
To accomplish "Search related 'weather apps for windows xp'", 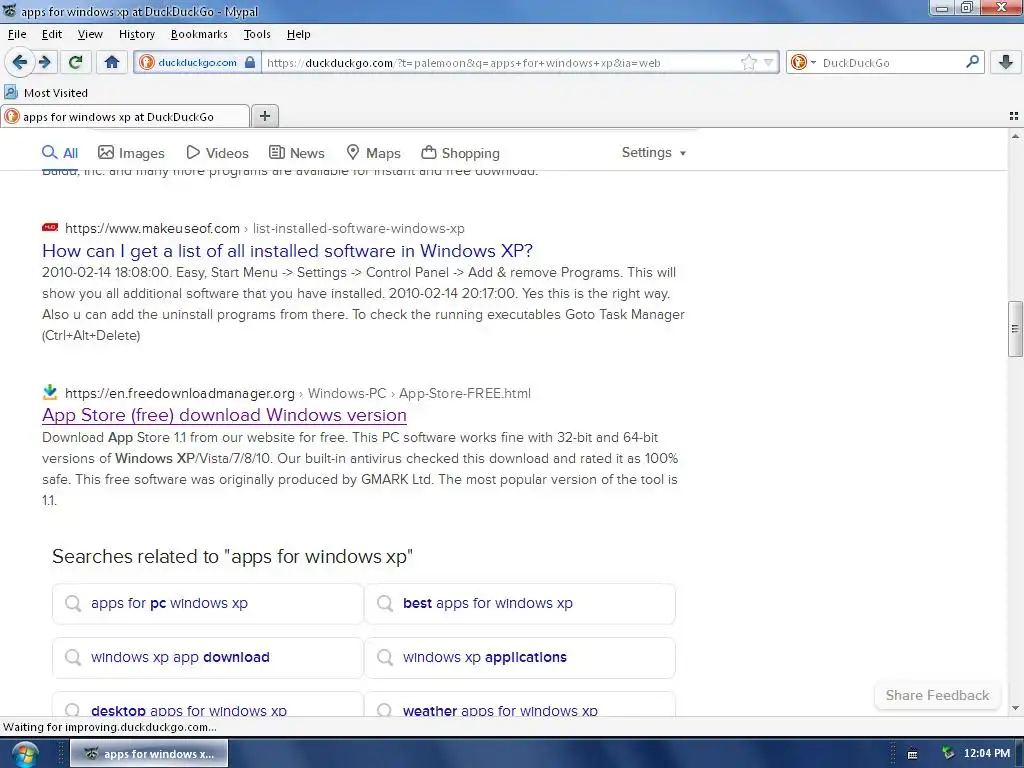I will point(520,705).
